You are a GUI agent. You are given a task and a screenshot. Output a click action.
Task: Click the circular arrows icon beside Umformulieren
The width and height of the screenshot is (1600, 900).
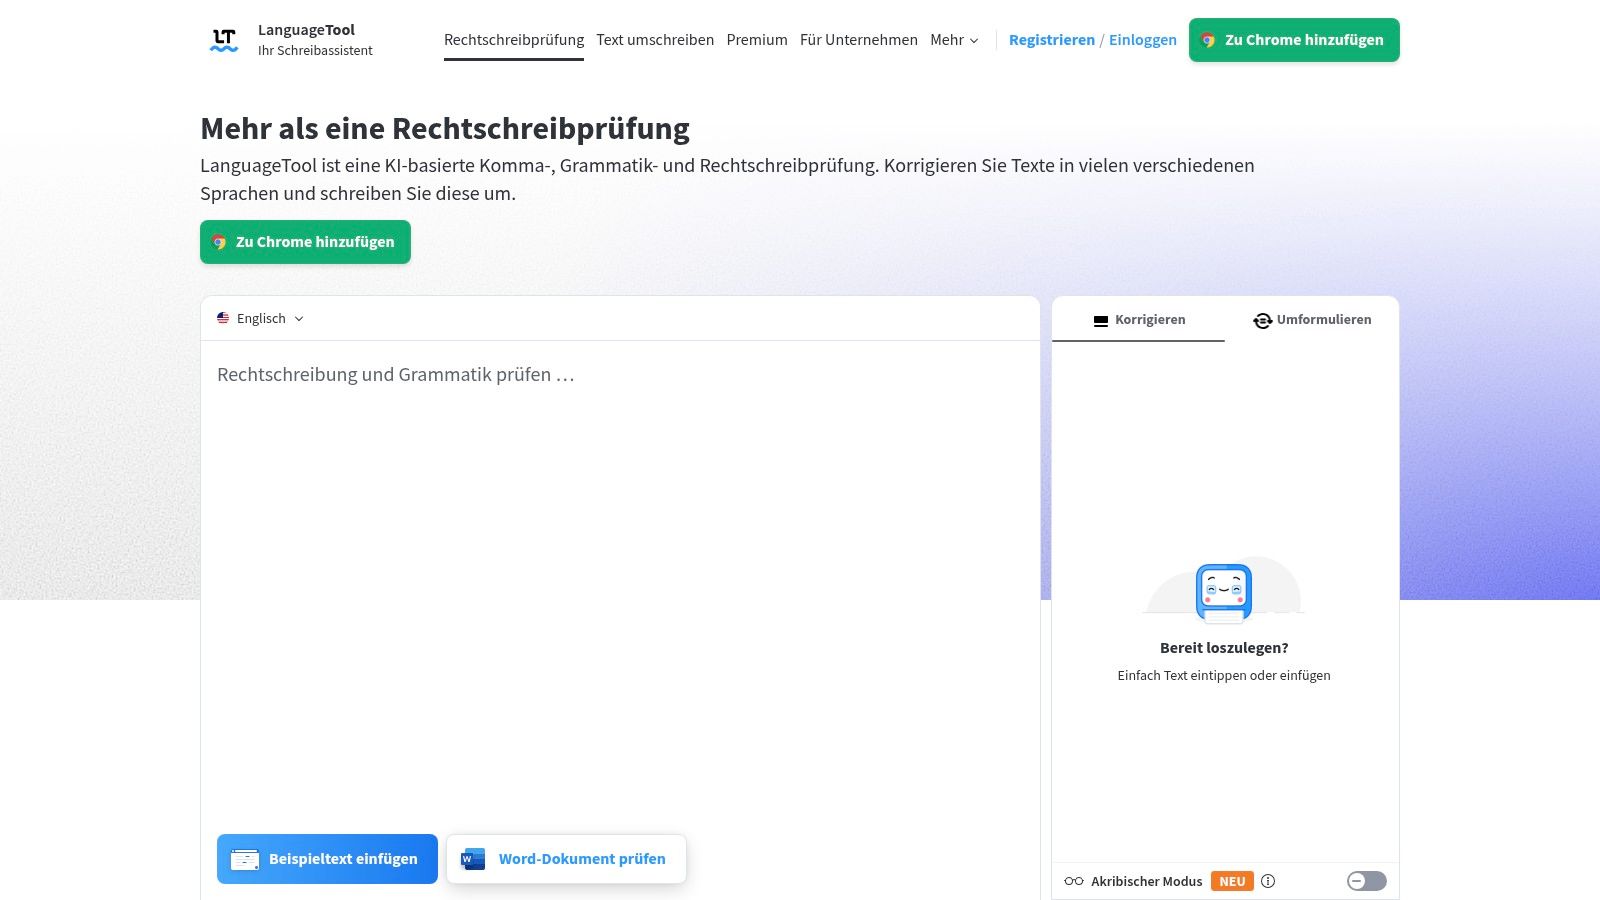click(1262, 320)
